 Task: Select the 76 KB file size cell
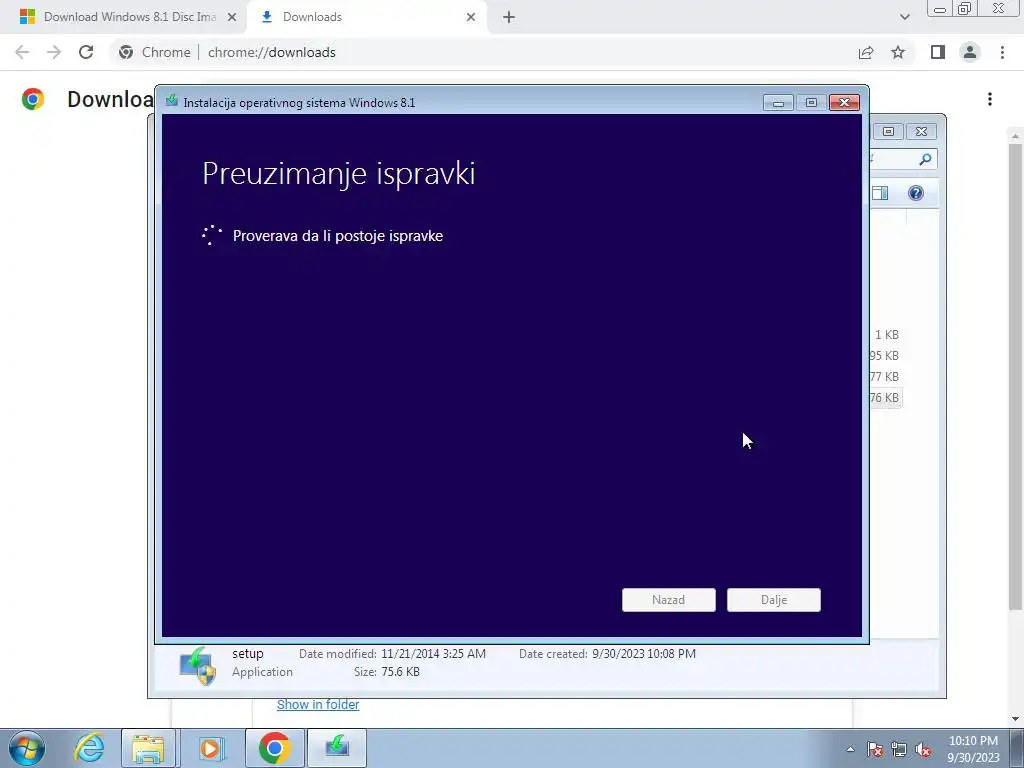(884, 398)
